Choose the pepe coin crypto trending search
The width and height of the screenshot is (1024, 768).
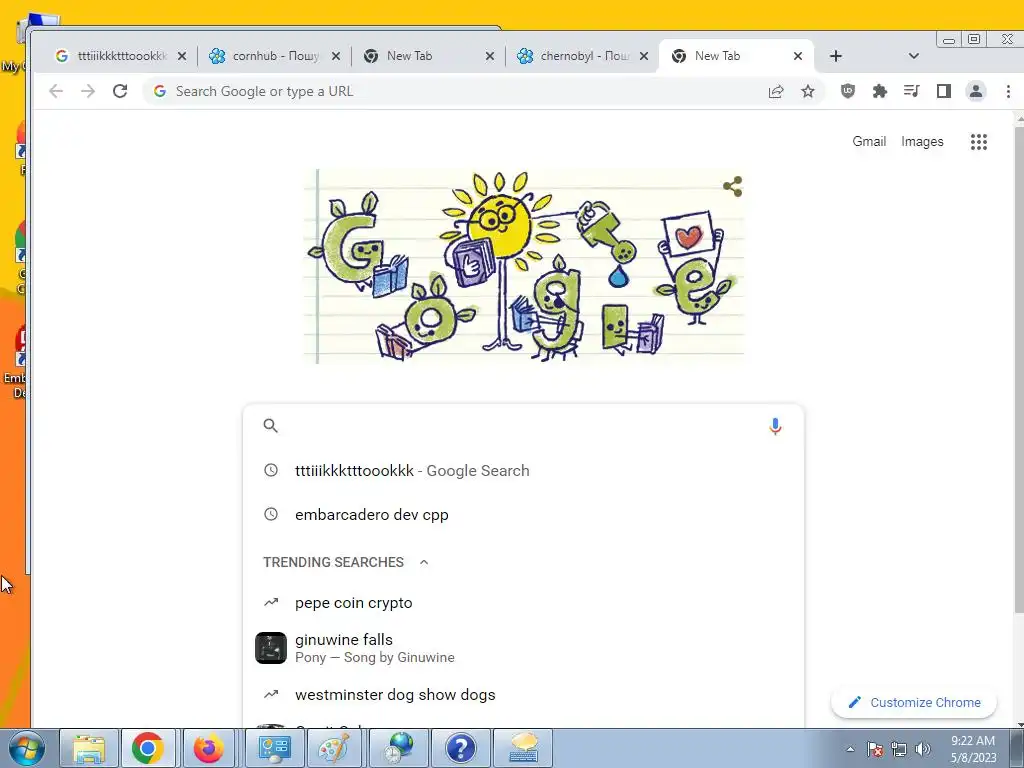[x=522, y=603]
